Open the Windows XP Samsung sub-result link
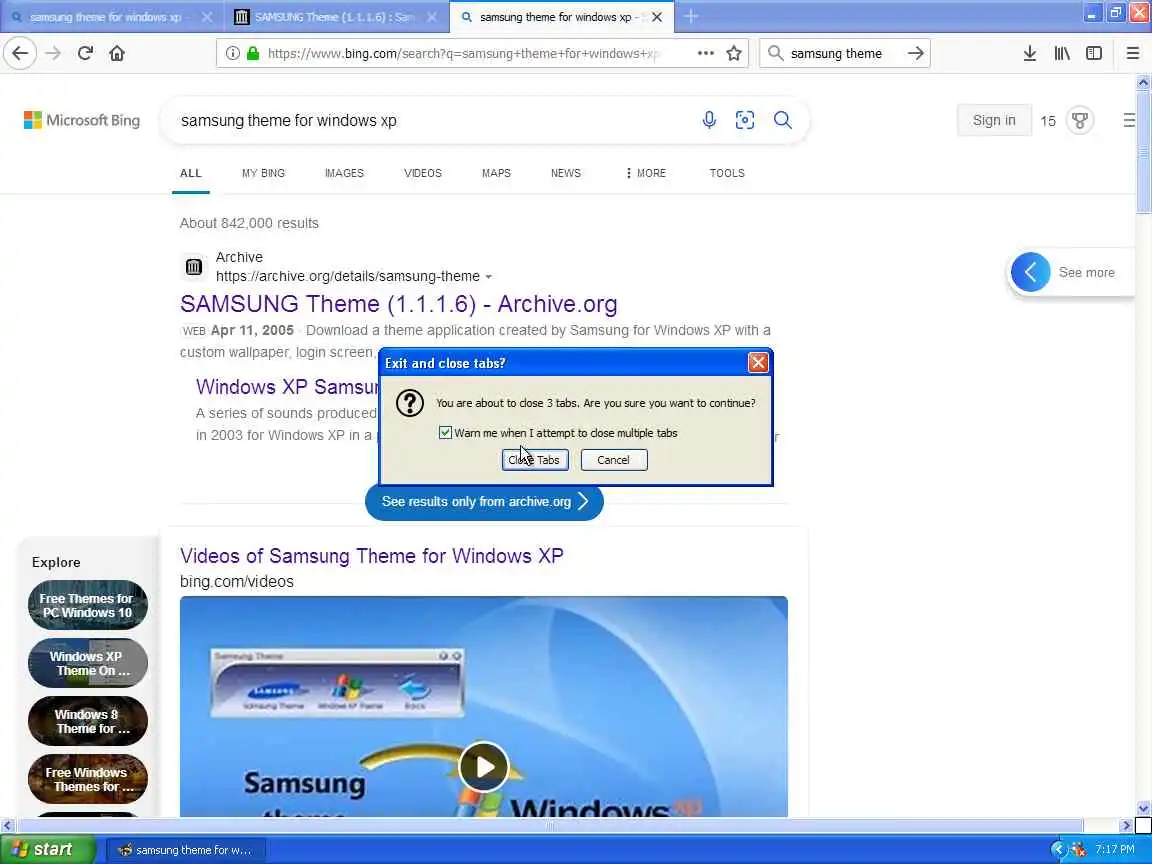The height and width of the screenshot is (864, 1152). point(287,386)
